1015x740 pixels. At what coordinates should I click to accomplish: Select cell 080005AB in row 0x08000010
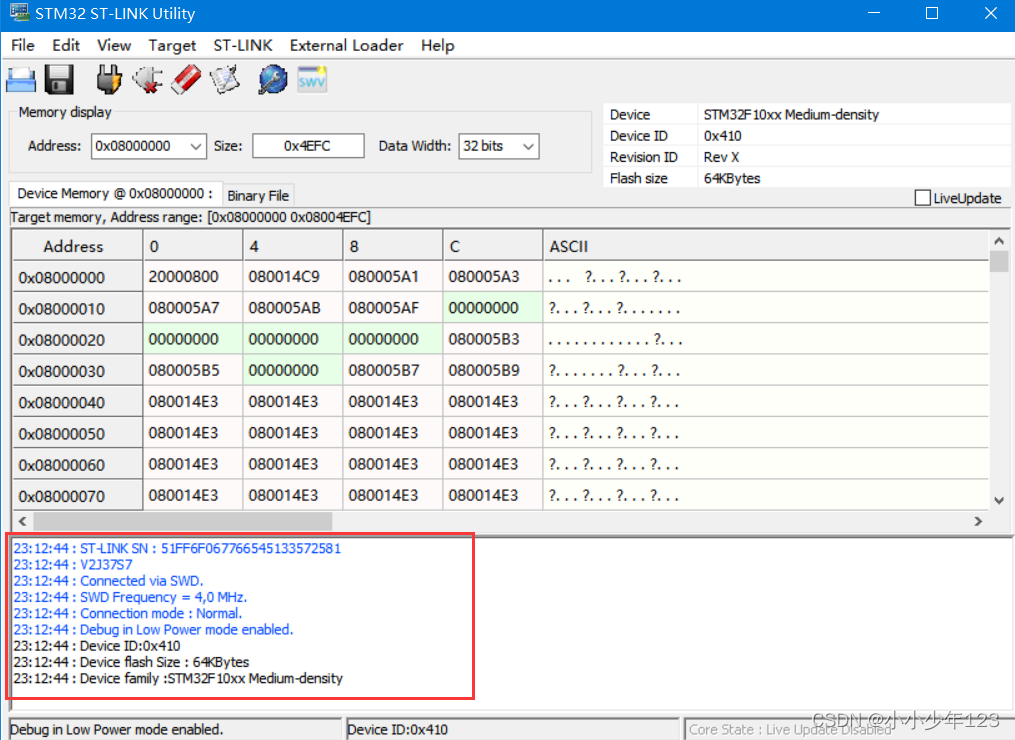coord(293,308)
